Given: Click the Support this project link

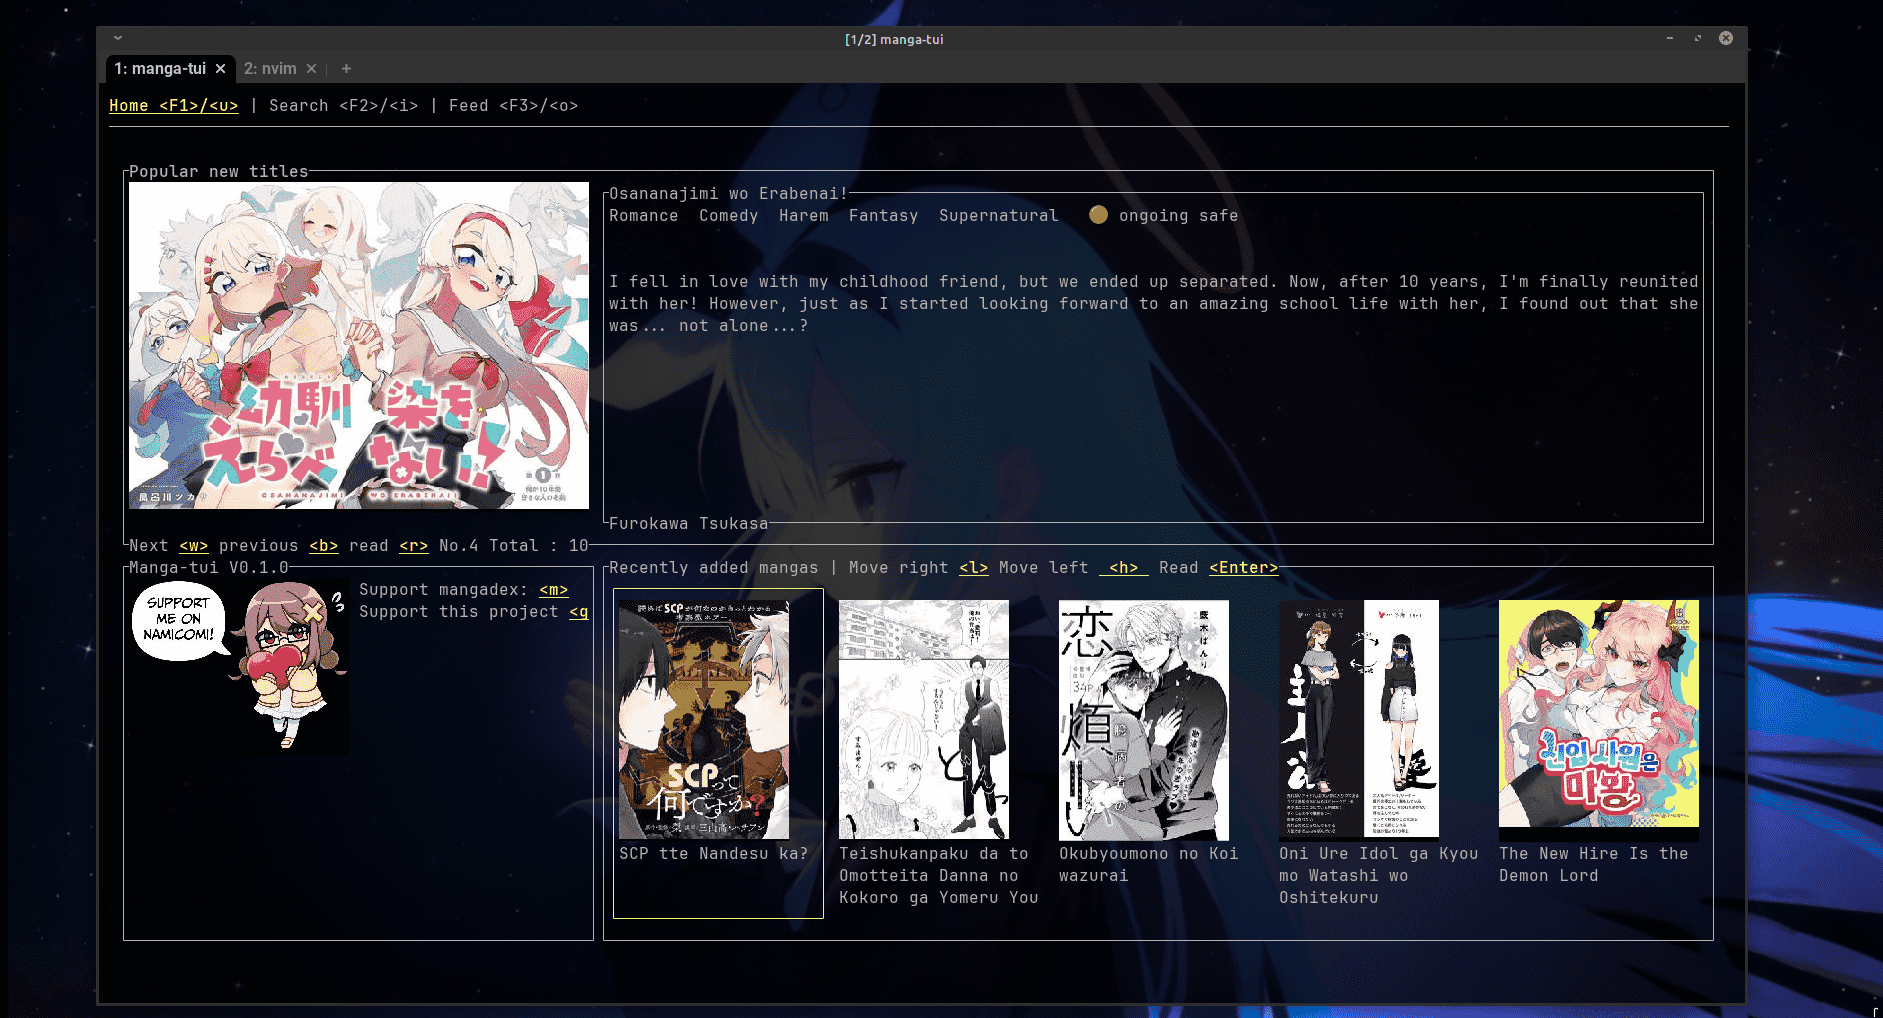Looking at the screenshot, I should (x=474, y=612).
